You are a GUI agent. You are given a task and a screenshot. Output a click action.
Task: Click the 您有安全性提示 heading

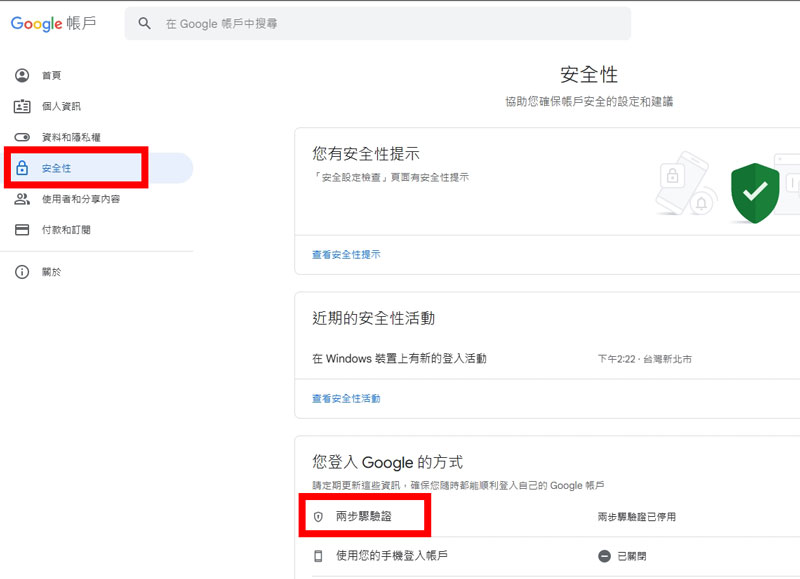(366, 154)
